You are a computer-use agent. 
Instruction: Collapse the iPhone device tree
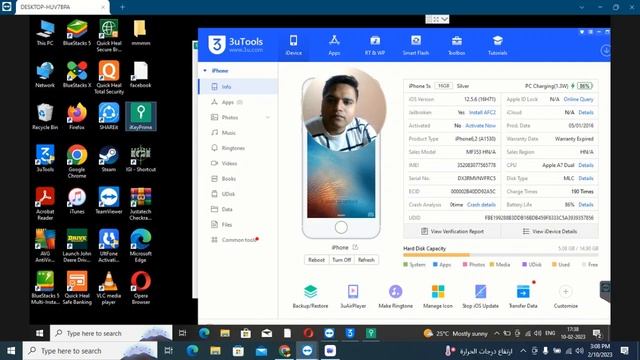(x=205, y=71)
